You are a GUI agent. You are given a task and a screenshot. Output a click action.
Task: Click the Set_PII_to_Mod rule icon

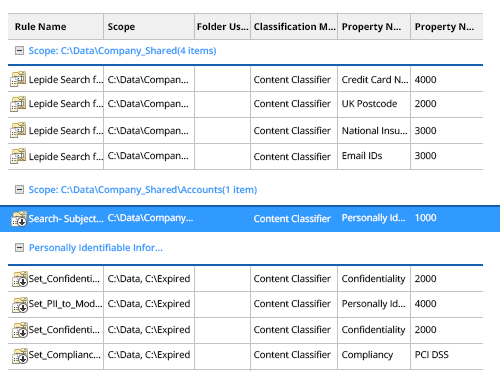click(x=20, y=304)
